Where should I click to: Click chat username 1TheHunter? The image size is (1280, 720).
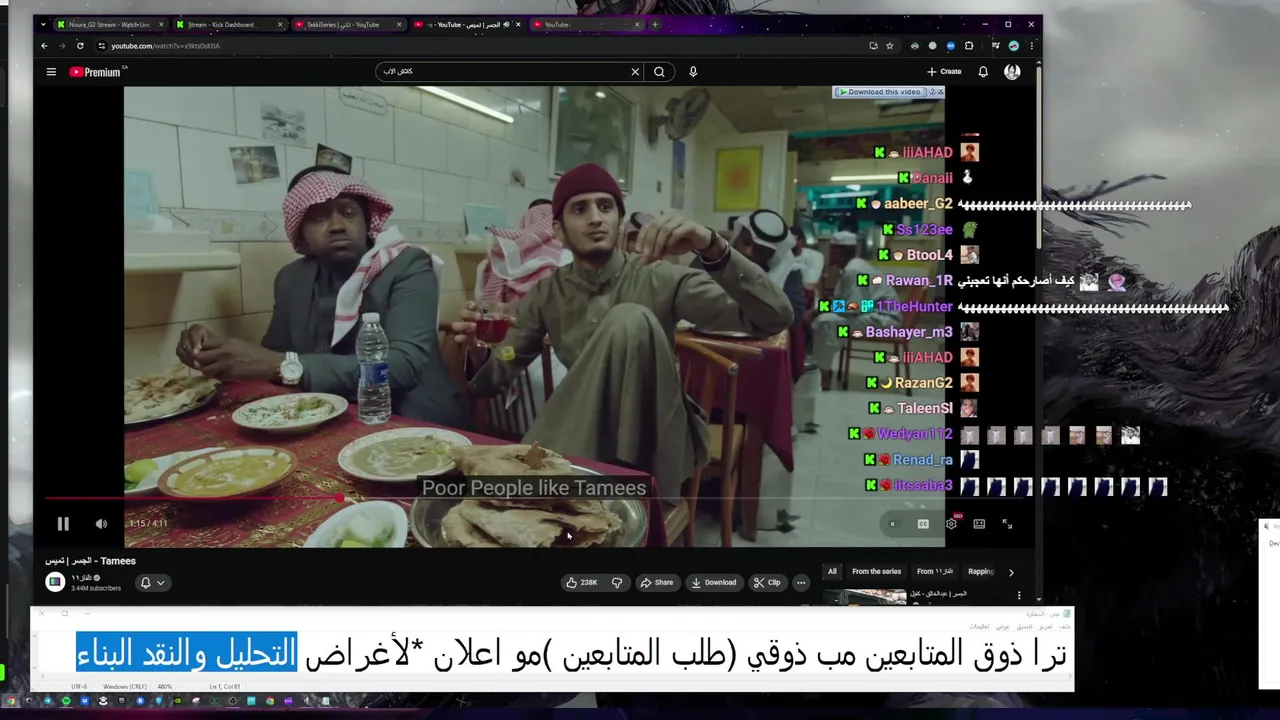(x=914, y=307)
